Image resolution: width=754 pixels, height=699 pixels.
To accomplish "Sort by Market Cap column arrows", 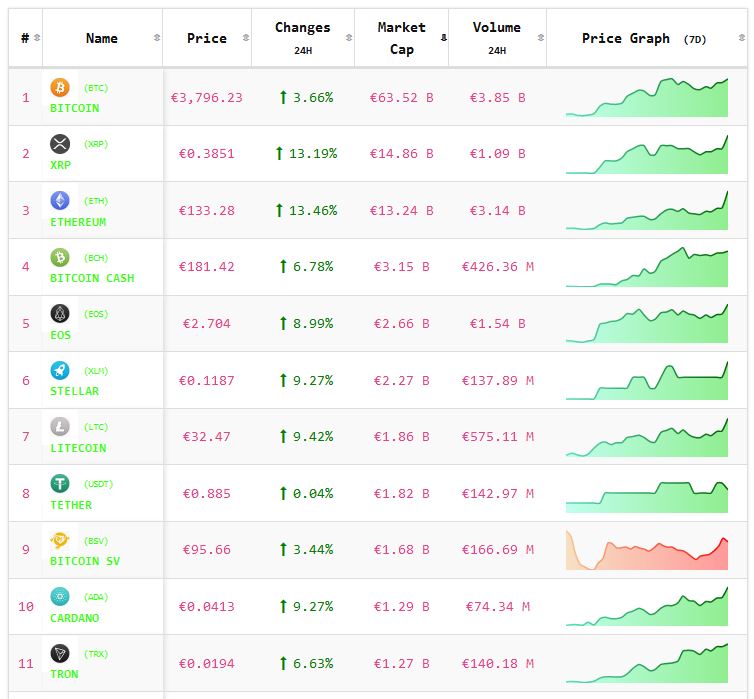I will (443, 38).
